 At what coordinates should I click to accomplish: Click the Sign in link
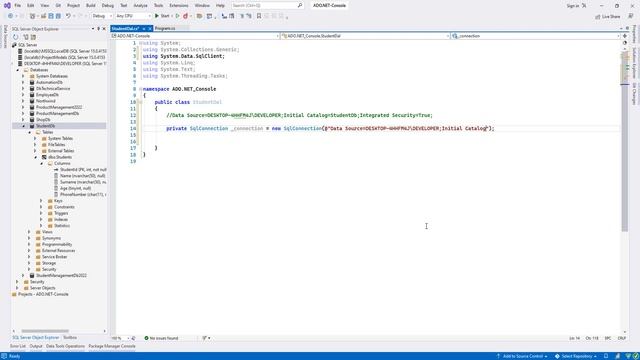[573, 6]
